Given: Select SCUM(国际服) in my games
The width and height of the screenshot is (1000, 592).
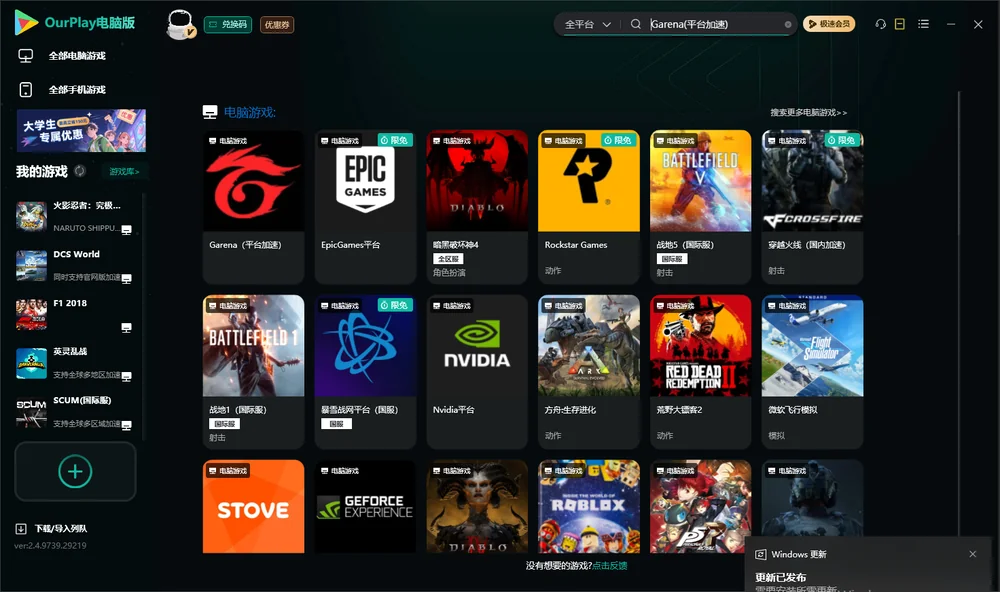Looking at the screenshot, I should [x=74, y=412].
